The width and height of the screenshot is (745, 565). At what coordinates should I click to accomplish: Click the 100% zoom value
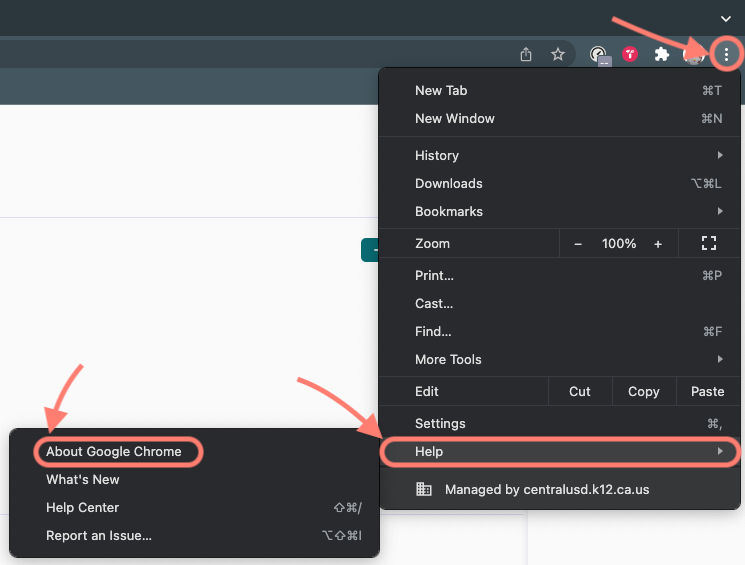point(619,244)
